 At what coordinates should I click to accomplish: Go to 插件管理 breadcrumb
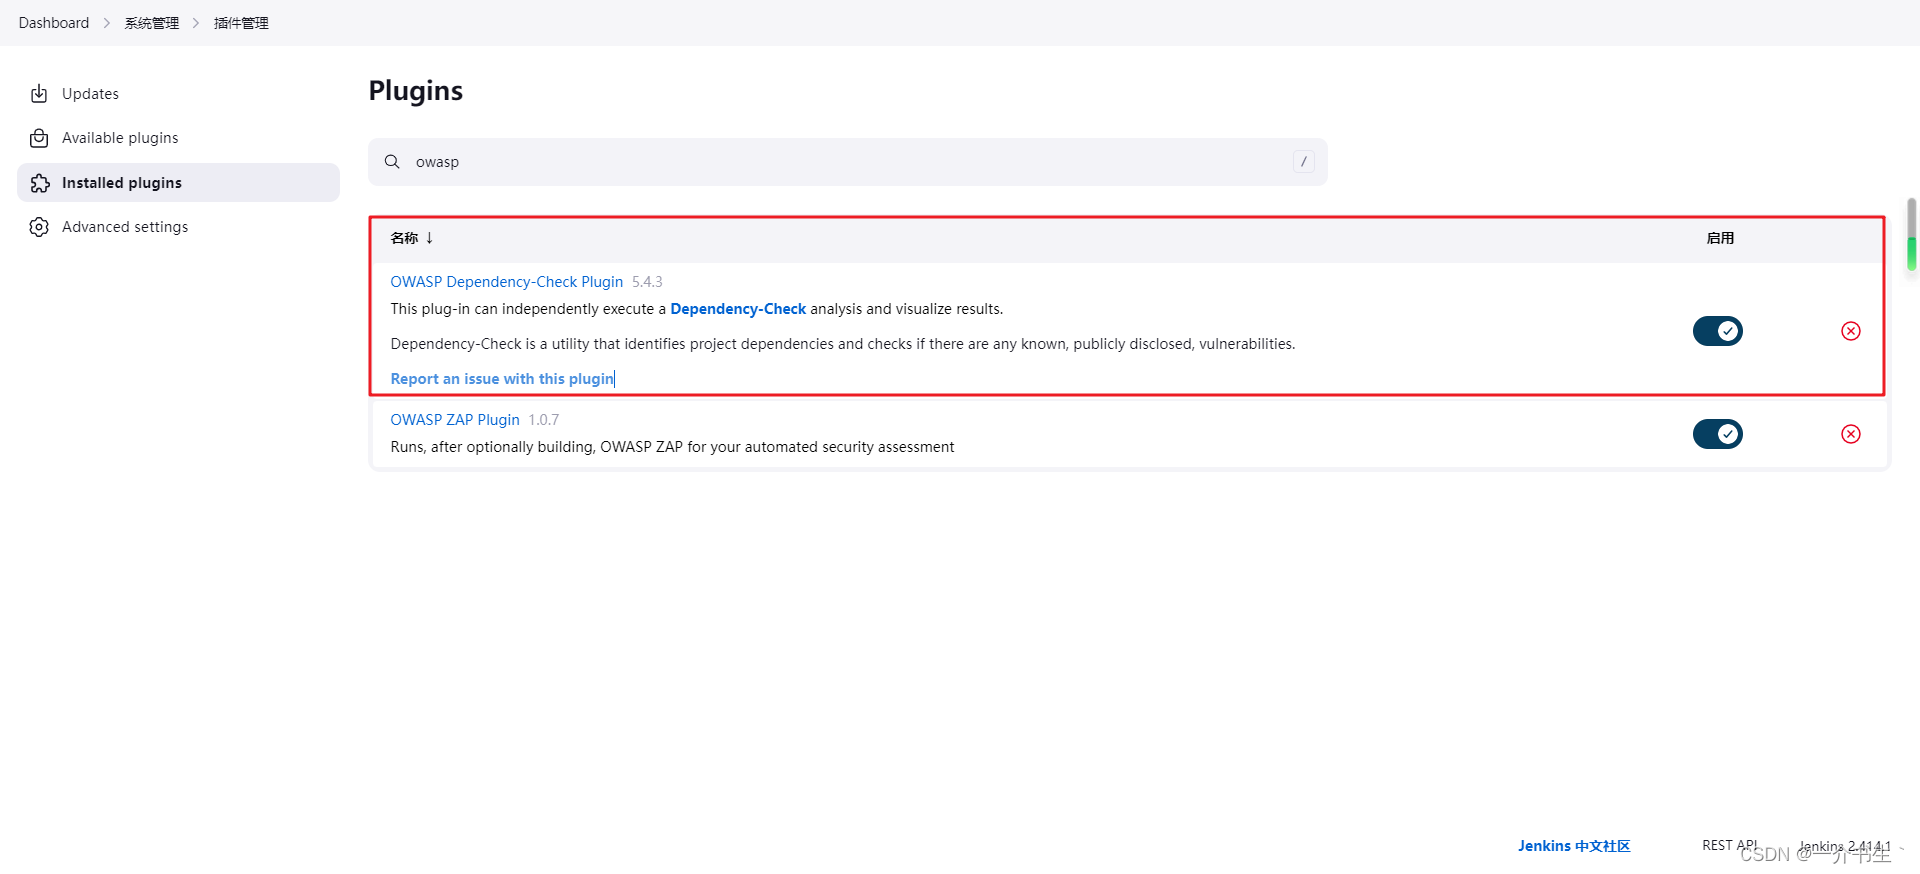click(241, 23)
